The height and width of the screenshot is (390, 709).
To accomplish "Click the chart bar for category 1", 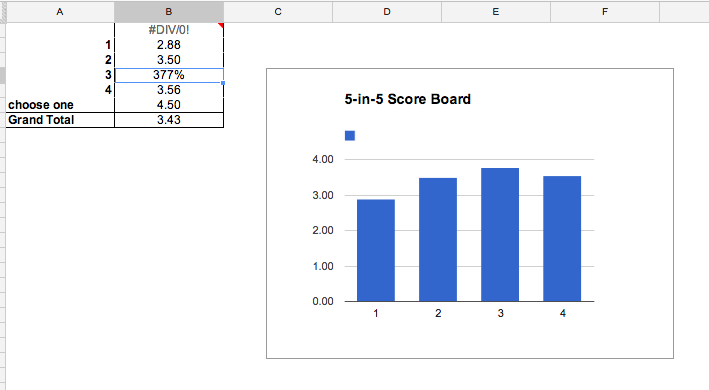I will point(376,250).
